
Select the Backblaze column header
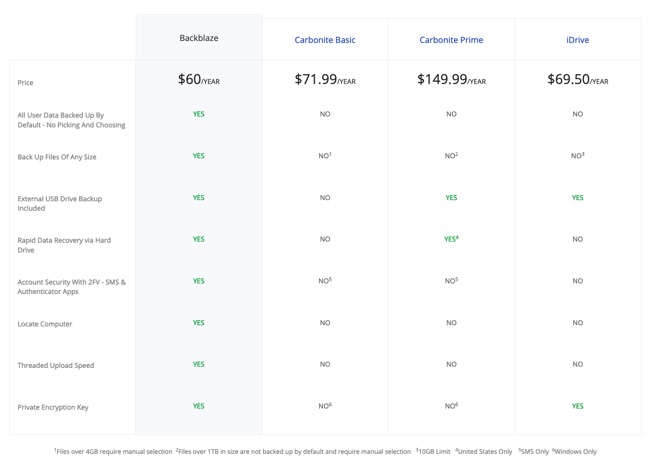click(199, 38)
